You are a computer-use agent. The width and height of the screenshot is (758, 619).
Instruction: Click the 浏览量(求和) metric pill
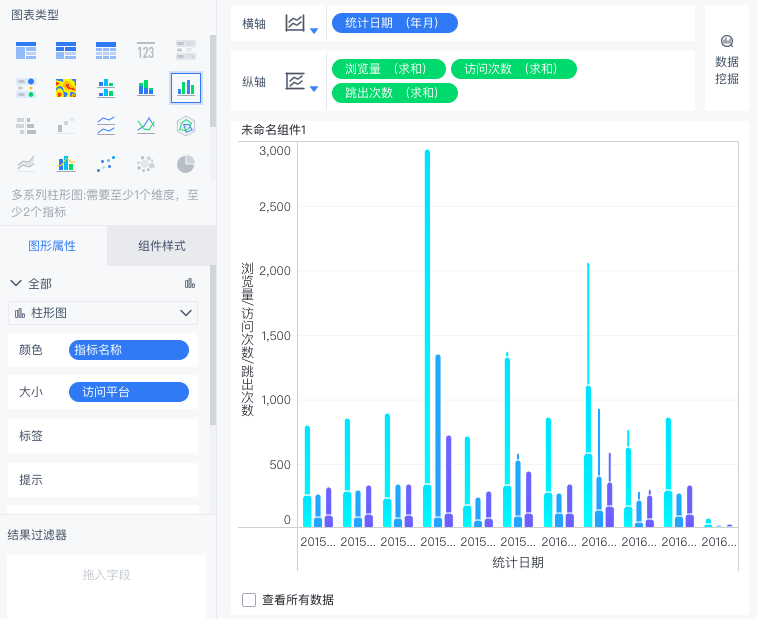click(x=389, y=69)
